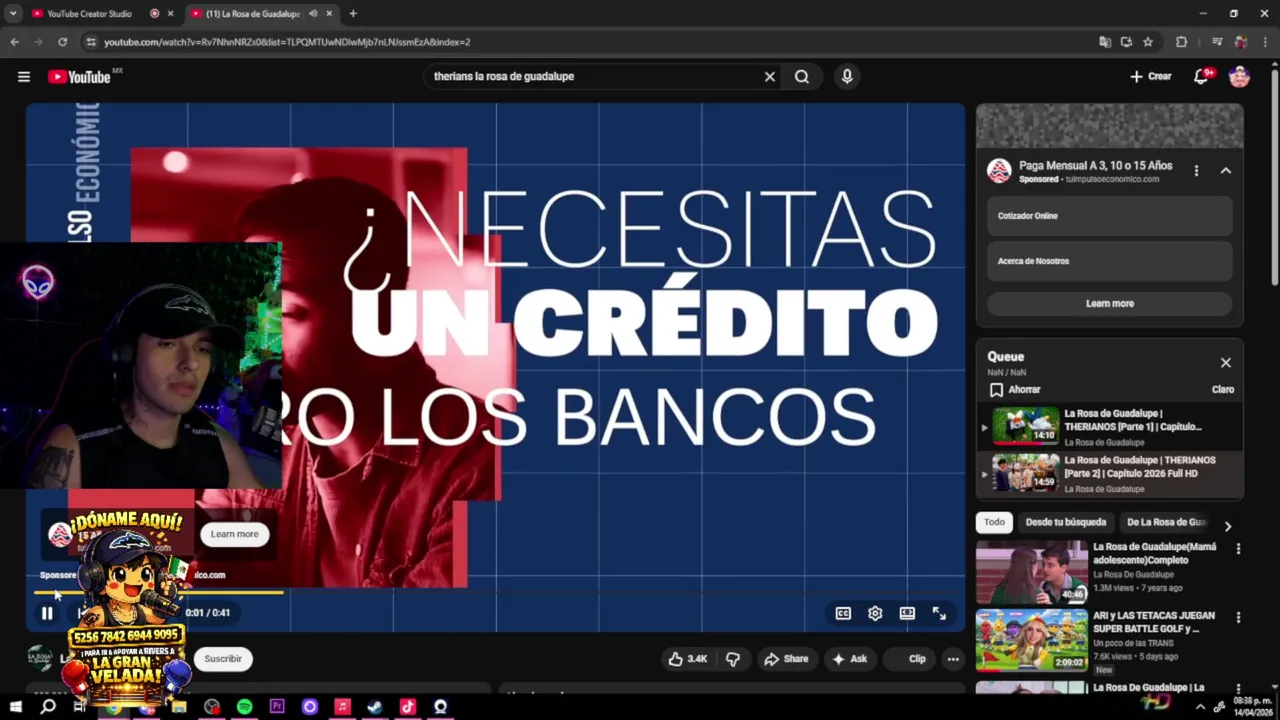Reload the current page
The width and height of the screenshot is (1280, 720).
pyautogui.click(x=62, y=42)
